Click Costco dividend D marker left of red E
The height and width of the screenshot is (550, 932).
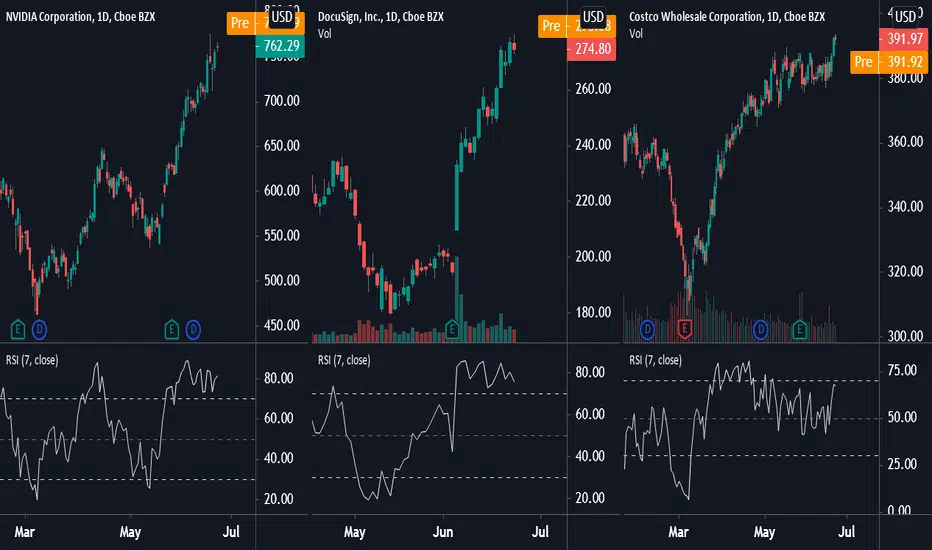tap(647, 329)
